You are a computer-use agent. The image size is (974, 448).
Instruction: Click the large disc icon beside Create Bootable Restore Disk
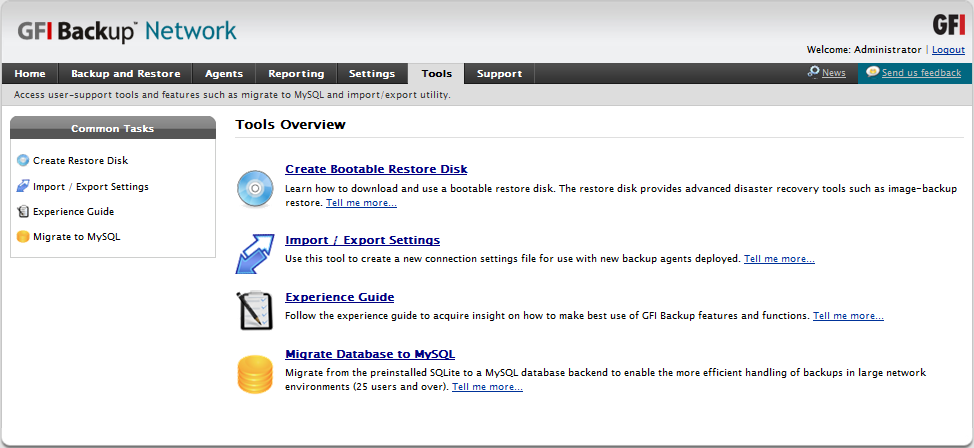click(x=255, y=188)
